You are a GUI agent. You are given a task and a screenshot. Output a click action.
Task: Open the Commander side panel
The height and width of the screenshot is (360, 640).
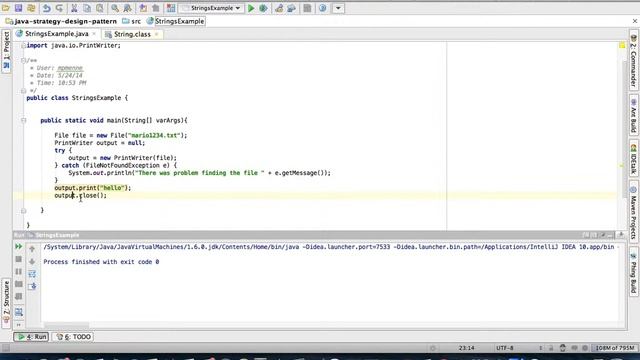tap(633, 61)
